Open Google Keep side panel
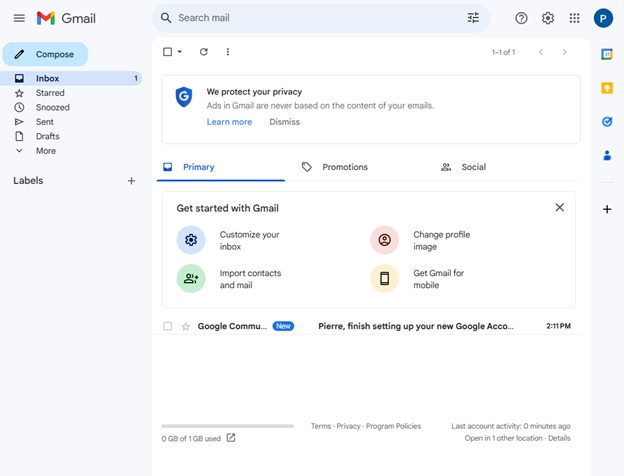This screenshot has height=476, width=624. (606, 88)
